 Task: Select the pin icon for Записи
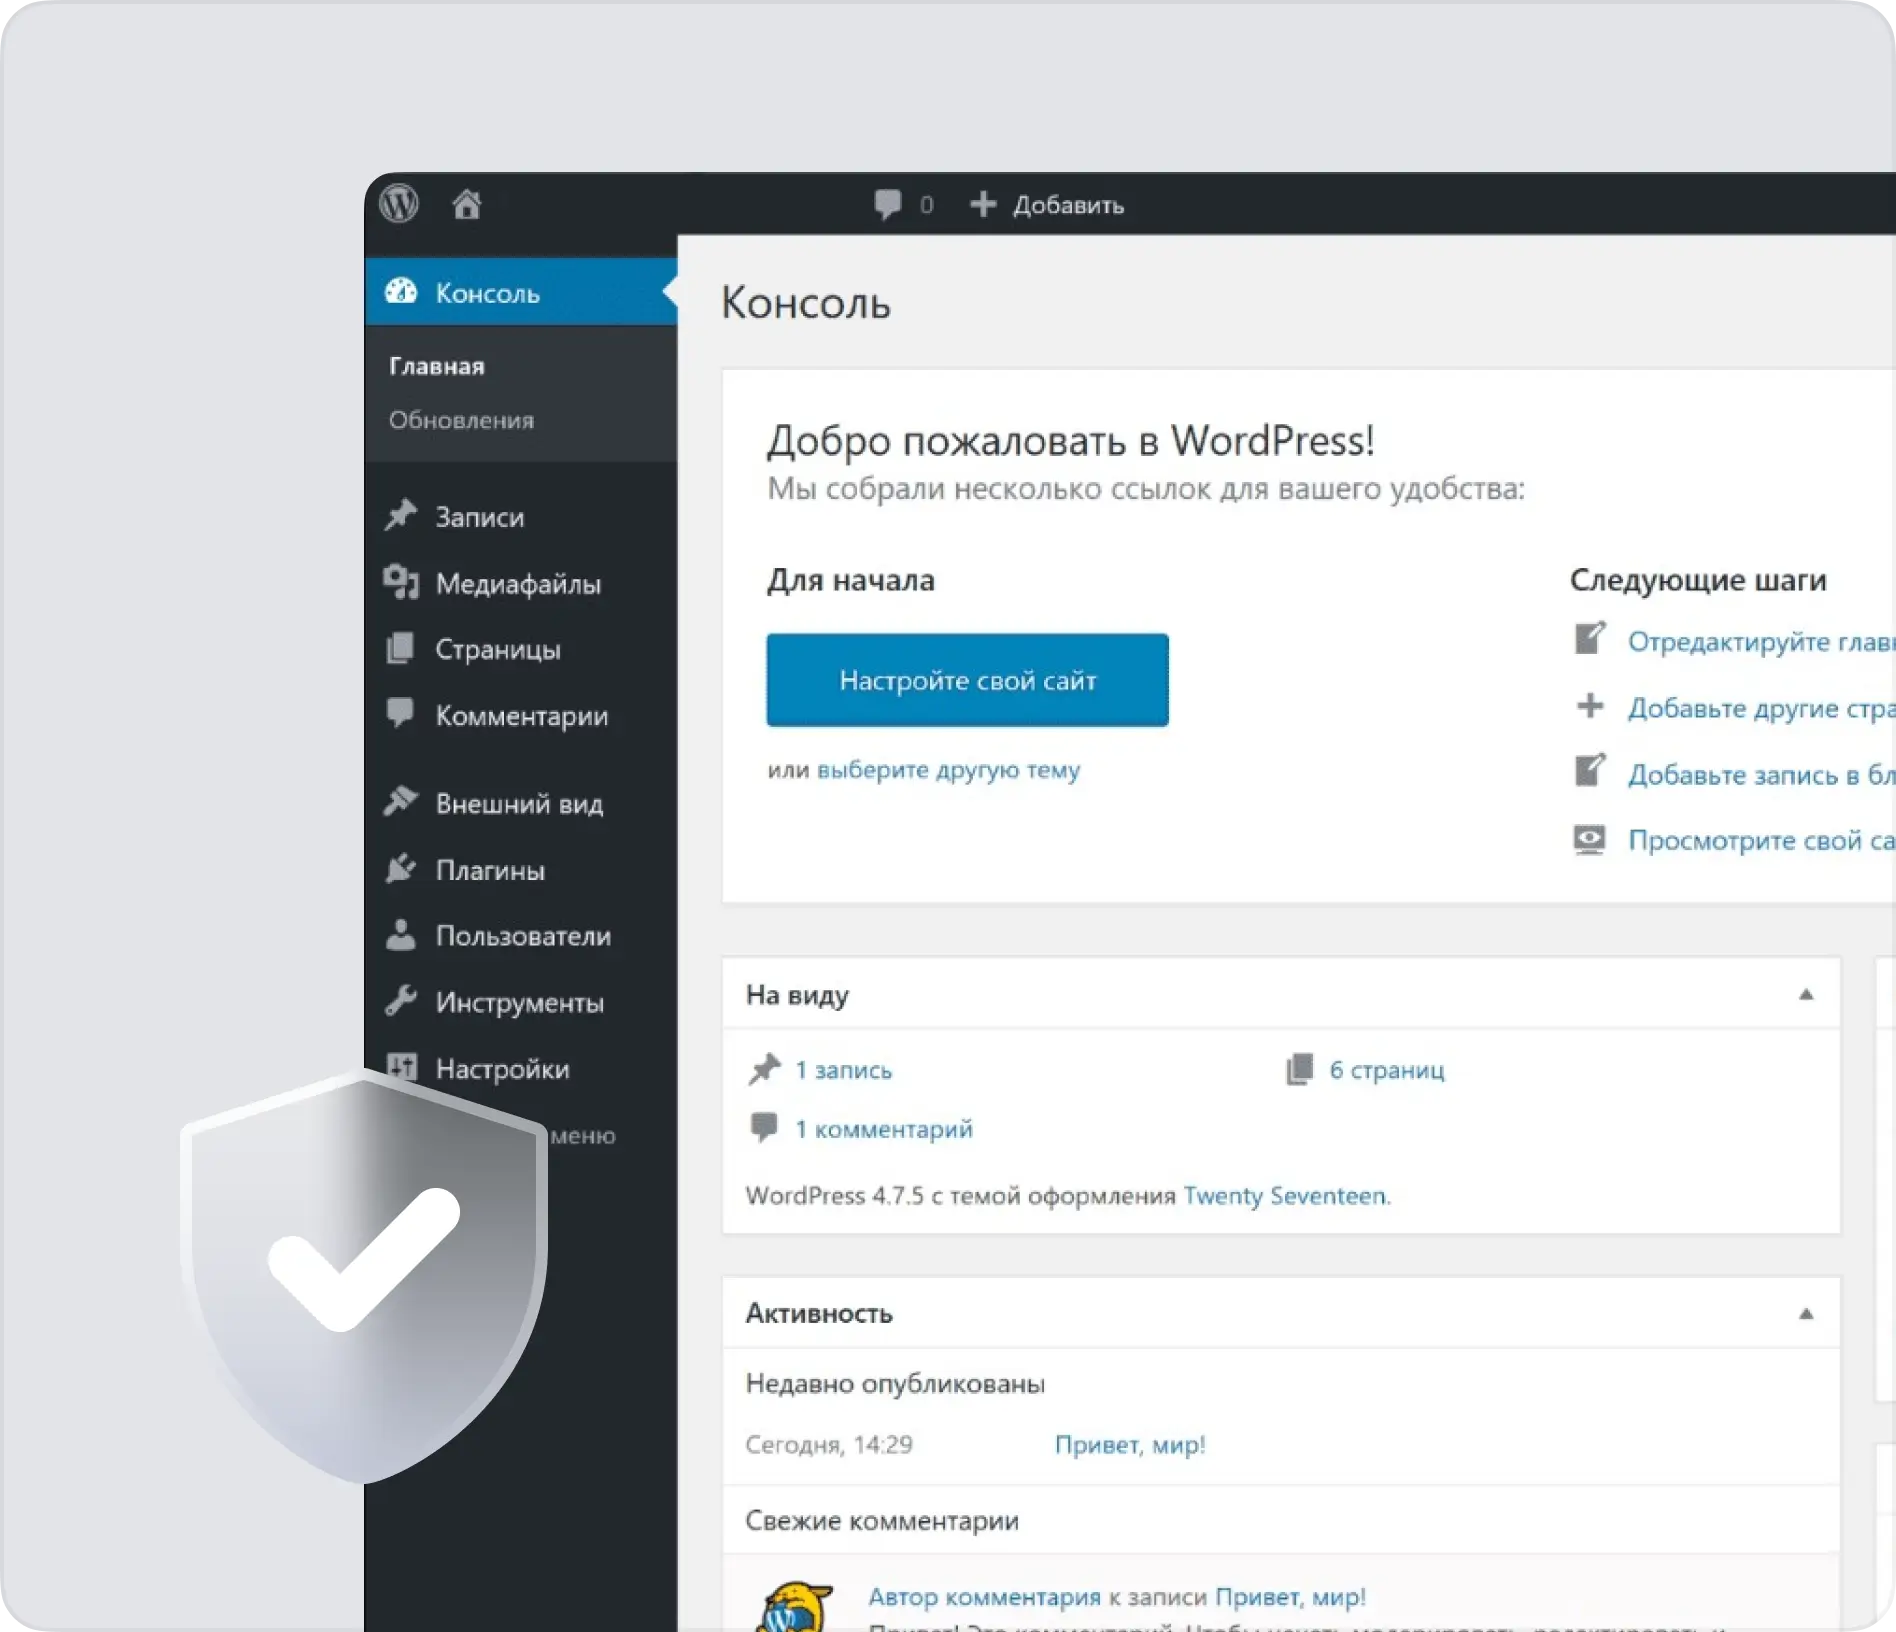[x=402, y=515]
